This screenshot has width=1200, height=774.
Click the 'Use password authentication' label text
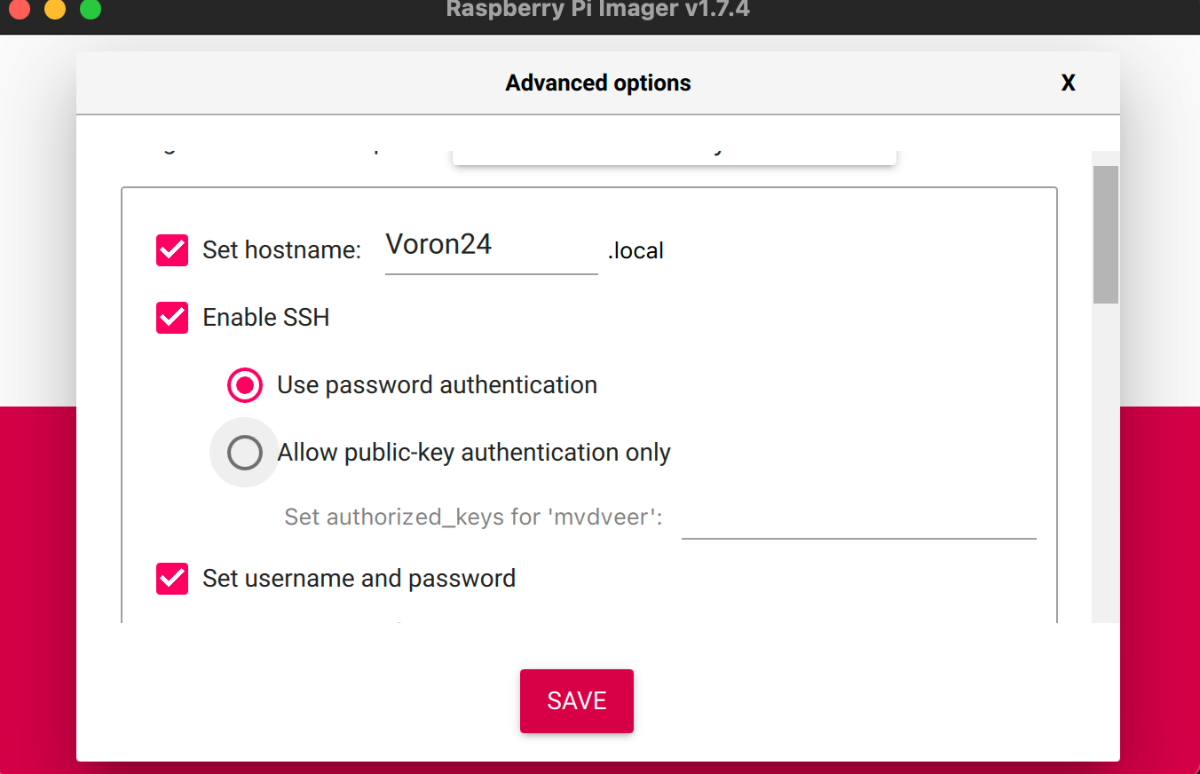point(437,385)
